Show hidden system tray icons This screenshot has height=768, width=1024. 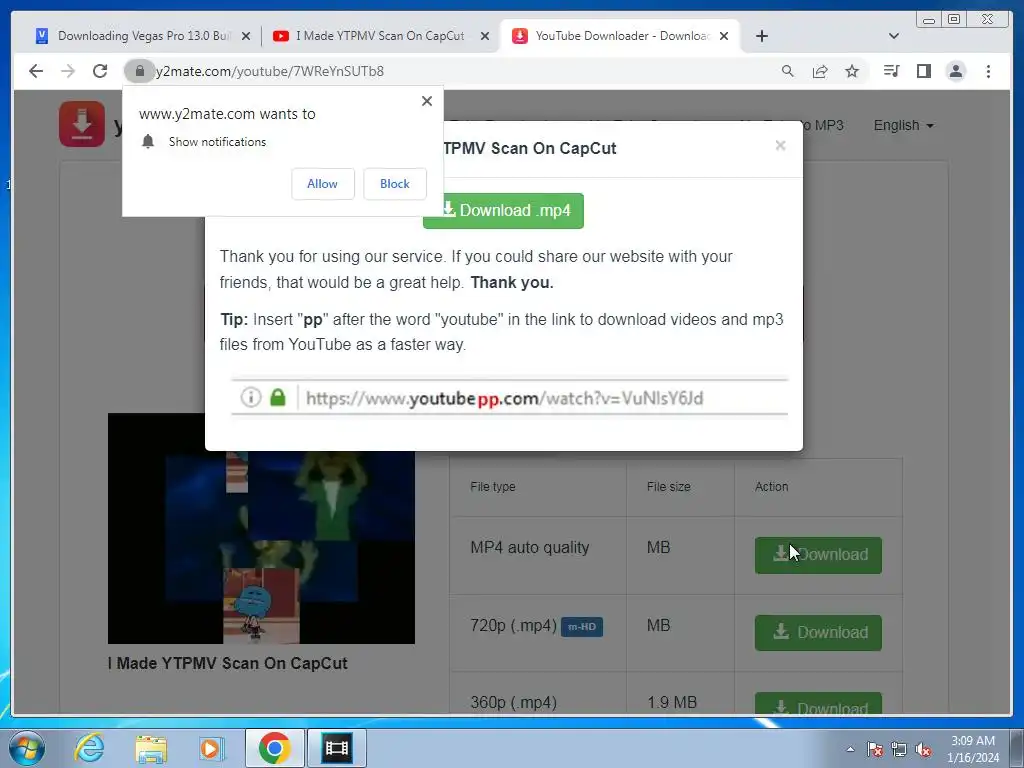tap(850, 749)
